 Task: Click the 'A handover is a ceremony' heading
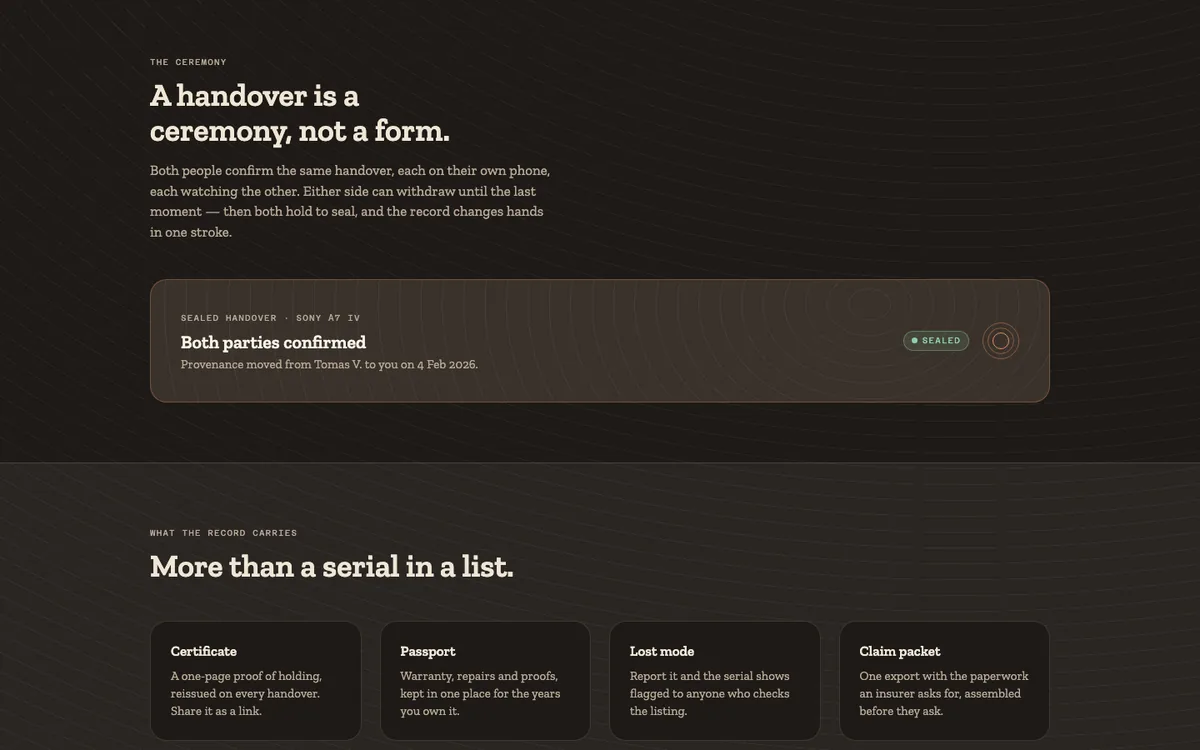(300, 113)
